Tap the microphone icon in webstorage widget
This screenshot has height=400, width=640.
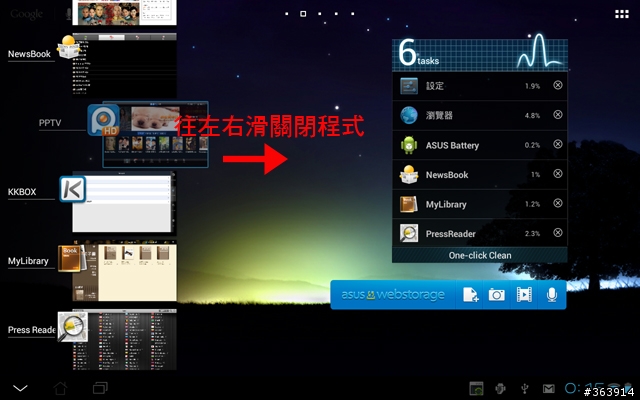[552, 295]
